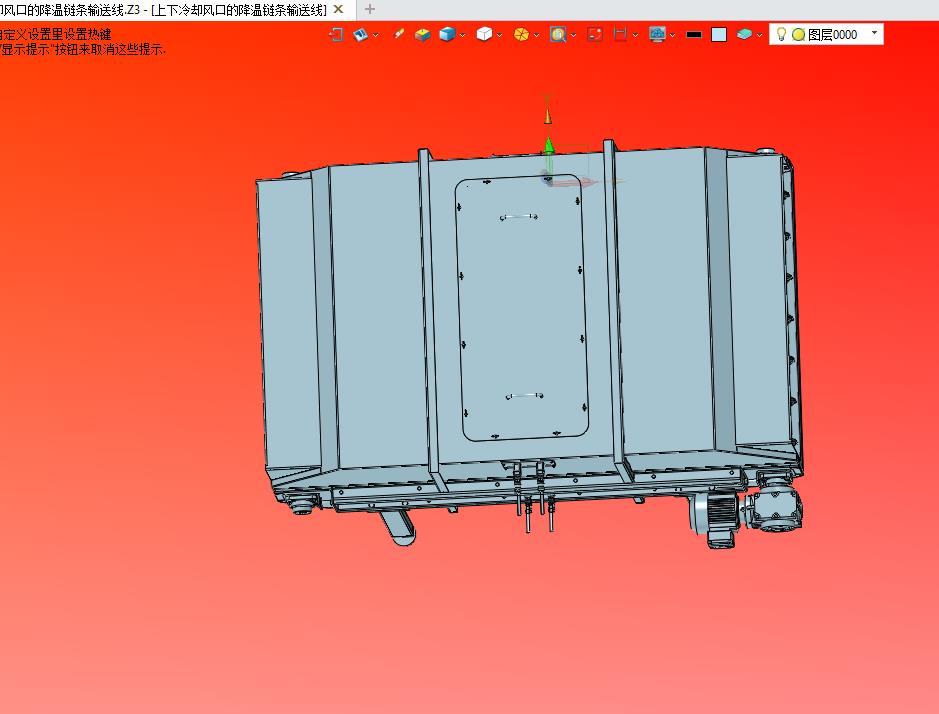
Task: Click the yellow circle layer indicator
Action: (x=798, y=35)
